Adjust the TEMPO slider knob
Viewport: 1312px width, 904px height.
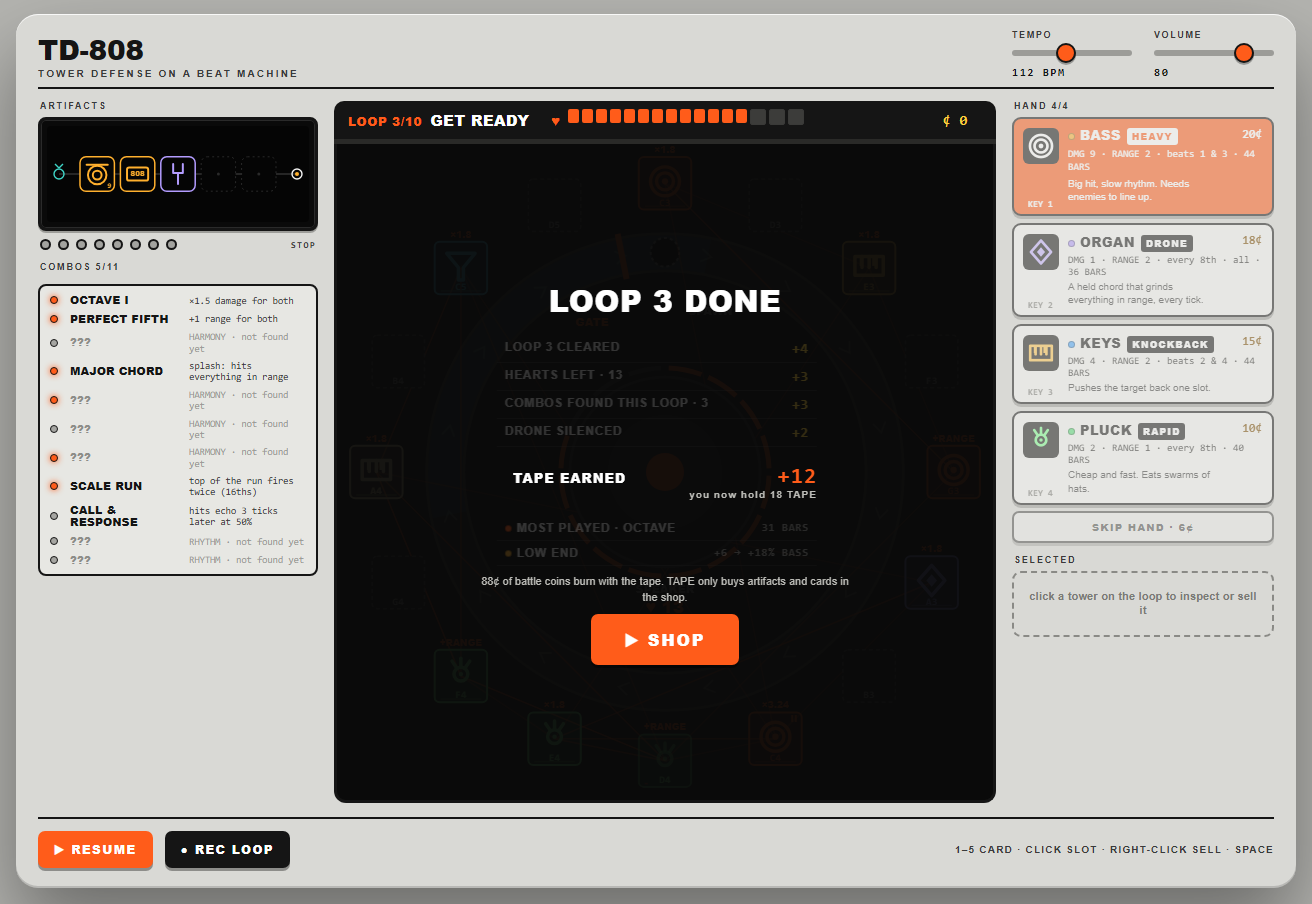[x=1066, y=53]
